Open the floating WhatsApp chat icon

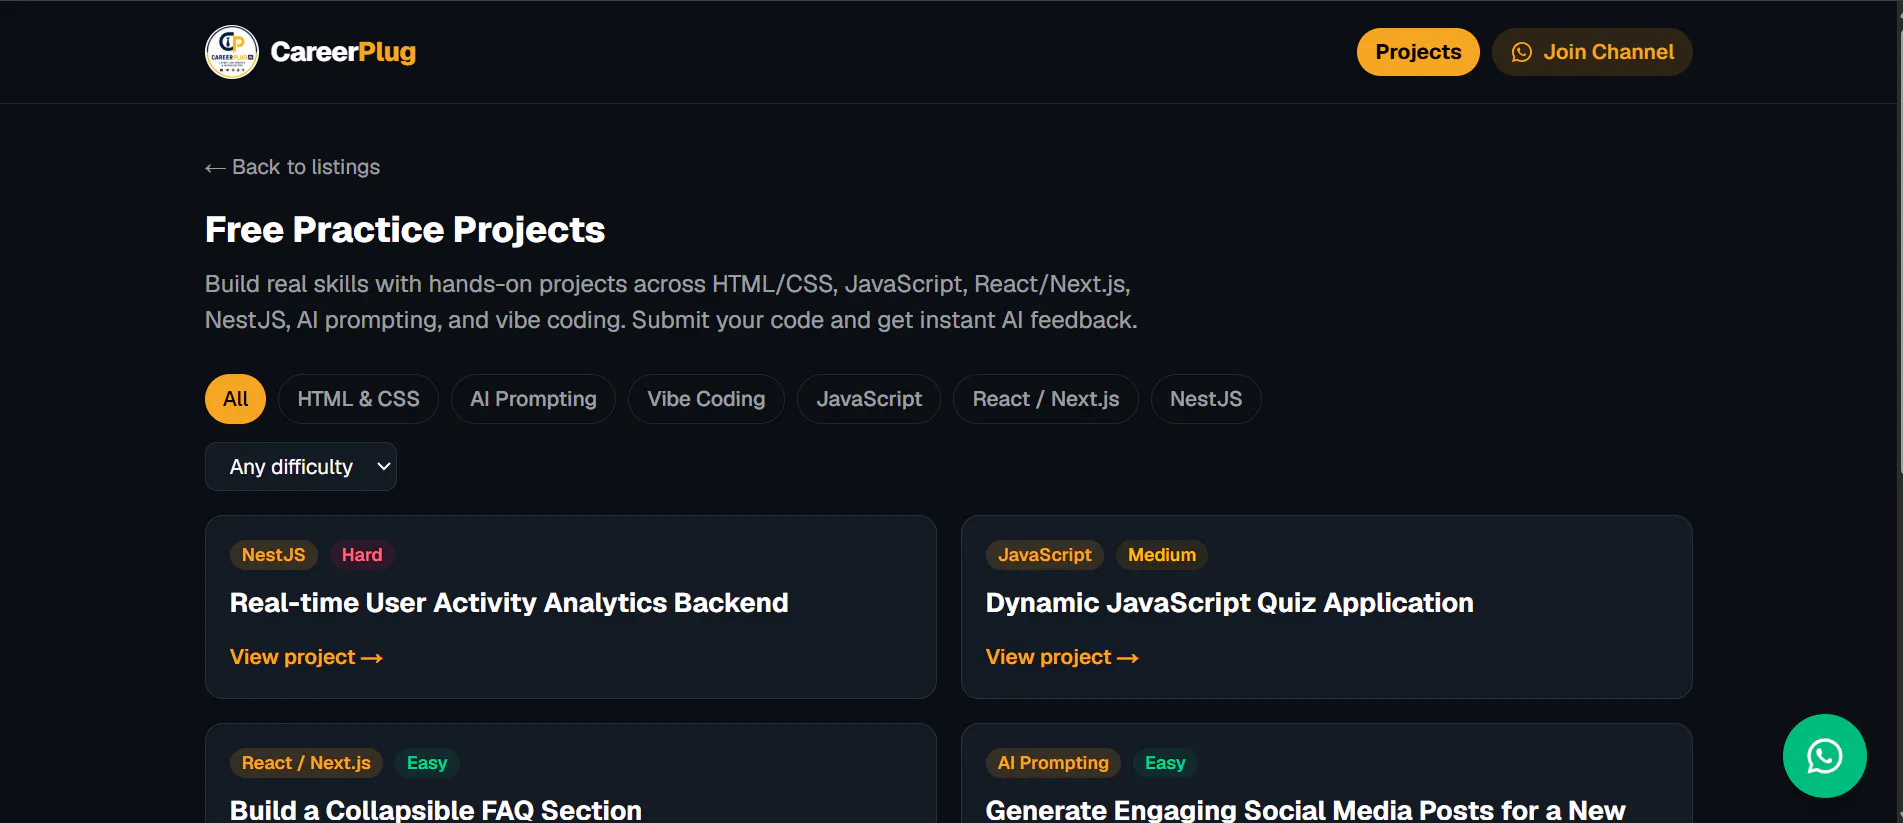1824,756
